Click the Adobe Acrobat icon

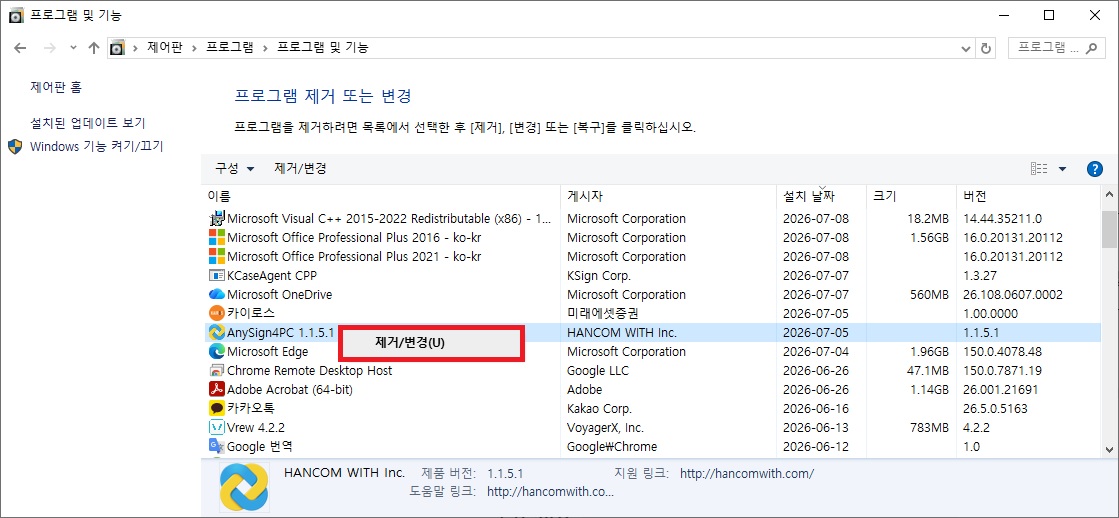pos(216,390)
